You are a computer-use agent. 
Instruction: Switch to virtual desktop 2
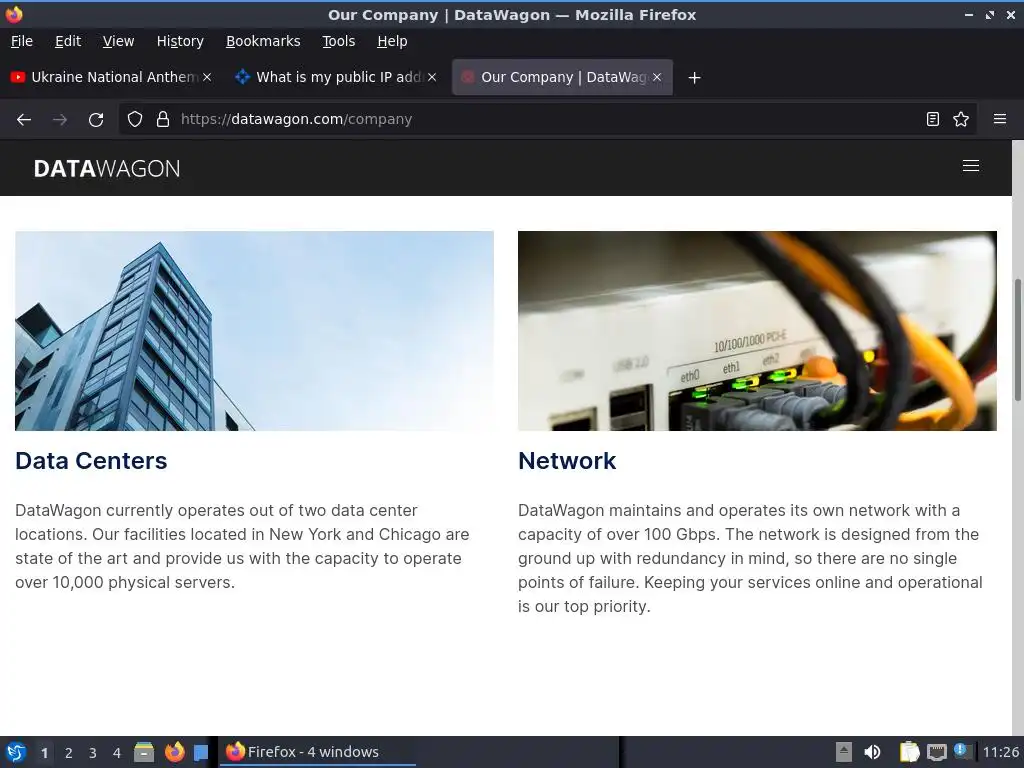(69, 753)
